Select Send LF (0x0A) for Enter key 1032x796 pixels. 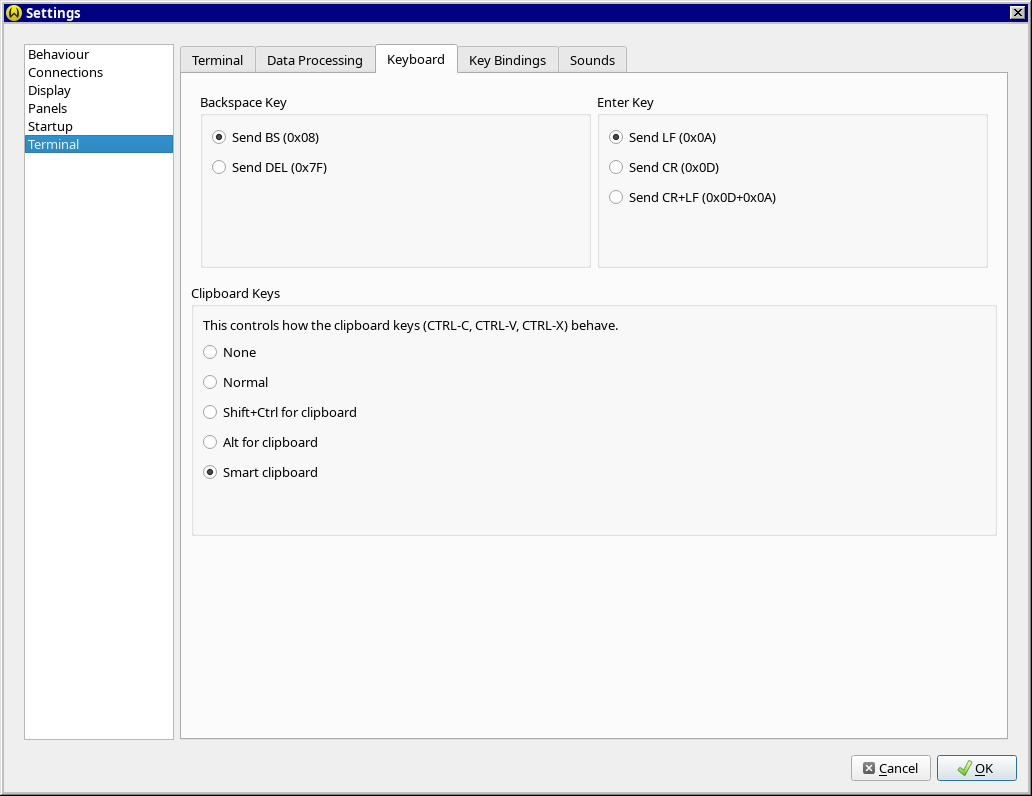pyautogui.click(x=616, y=137)
